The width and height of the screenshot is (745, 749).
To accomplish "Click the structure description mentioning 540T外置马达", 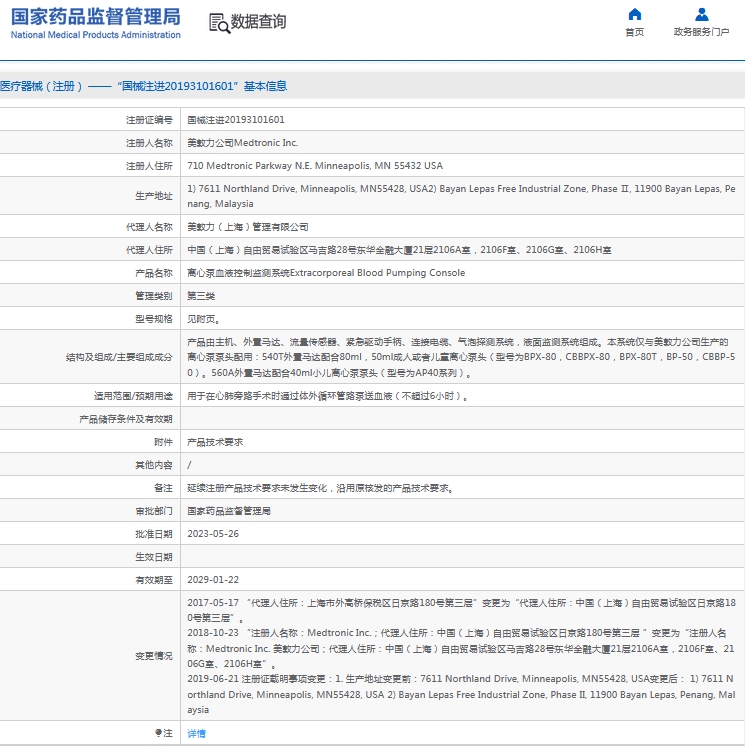I will pos(461,357).
